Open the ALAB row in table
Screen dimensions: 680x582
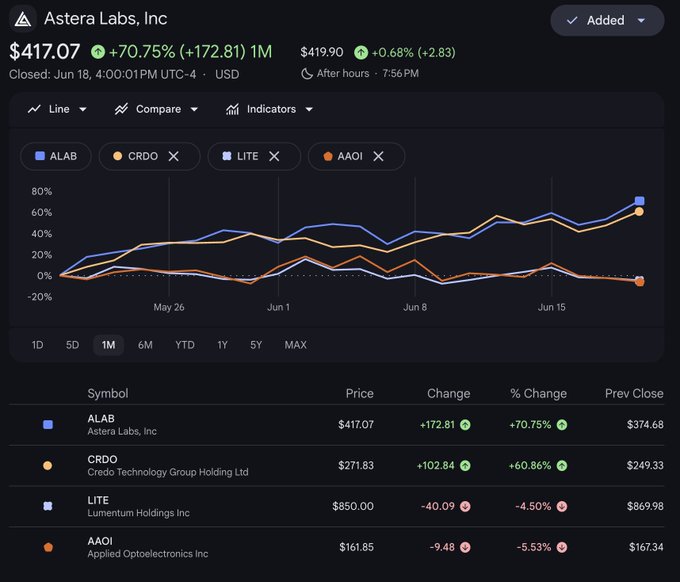click(x=337, y=425)
